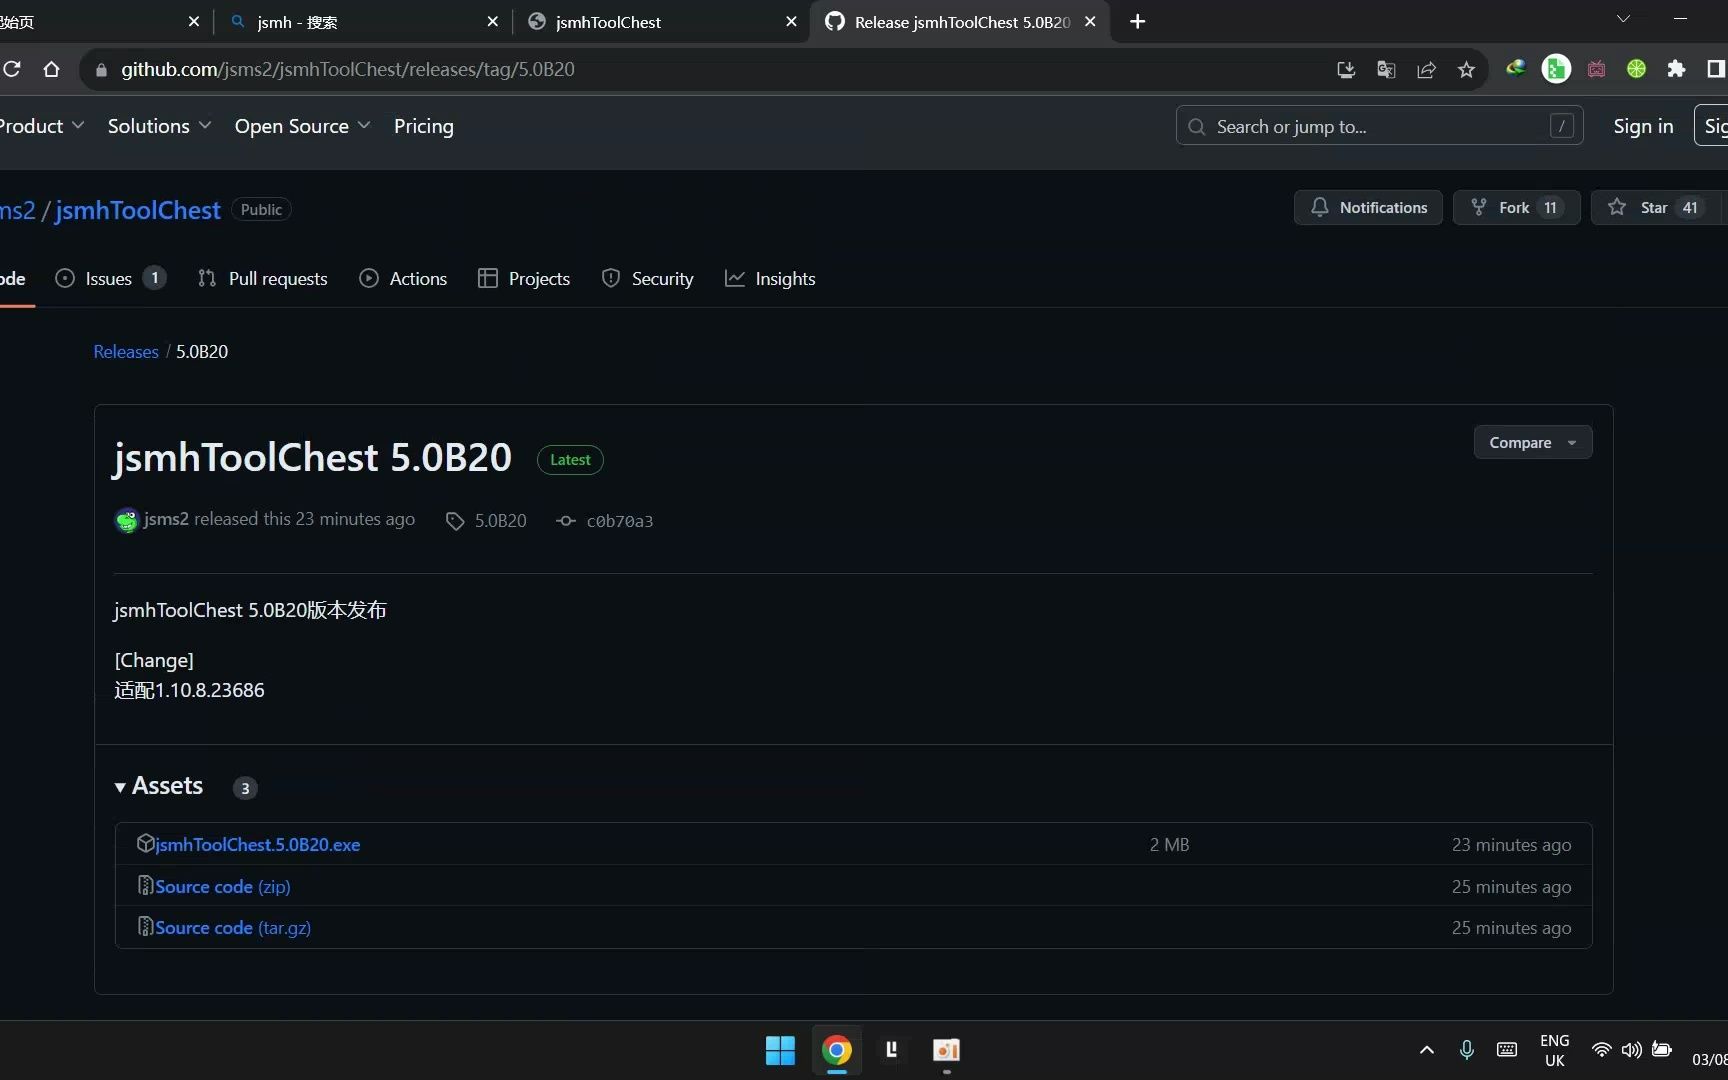
Task: Open the black L app in taskbar
Action: pos(892,1050)
